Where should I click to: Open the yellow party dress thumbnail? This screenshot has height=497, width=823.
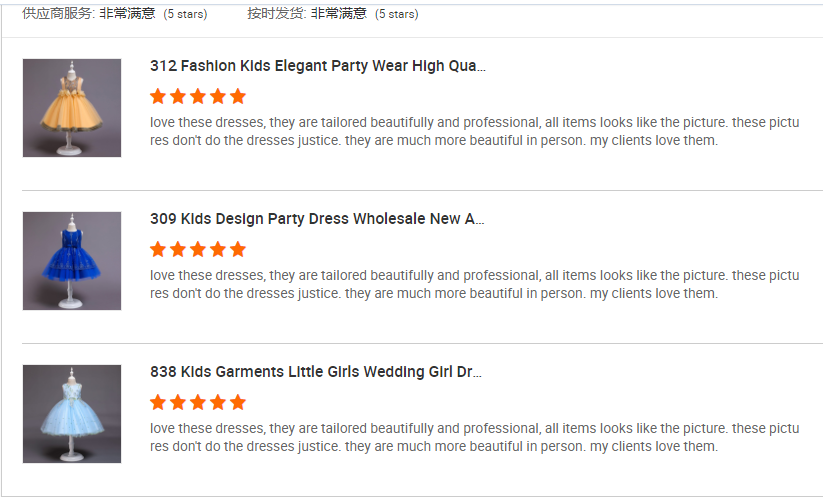[x=72, y=108]
